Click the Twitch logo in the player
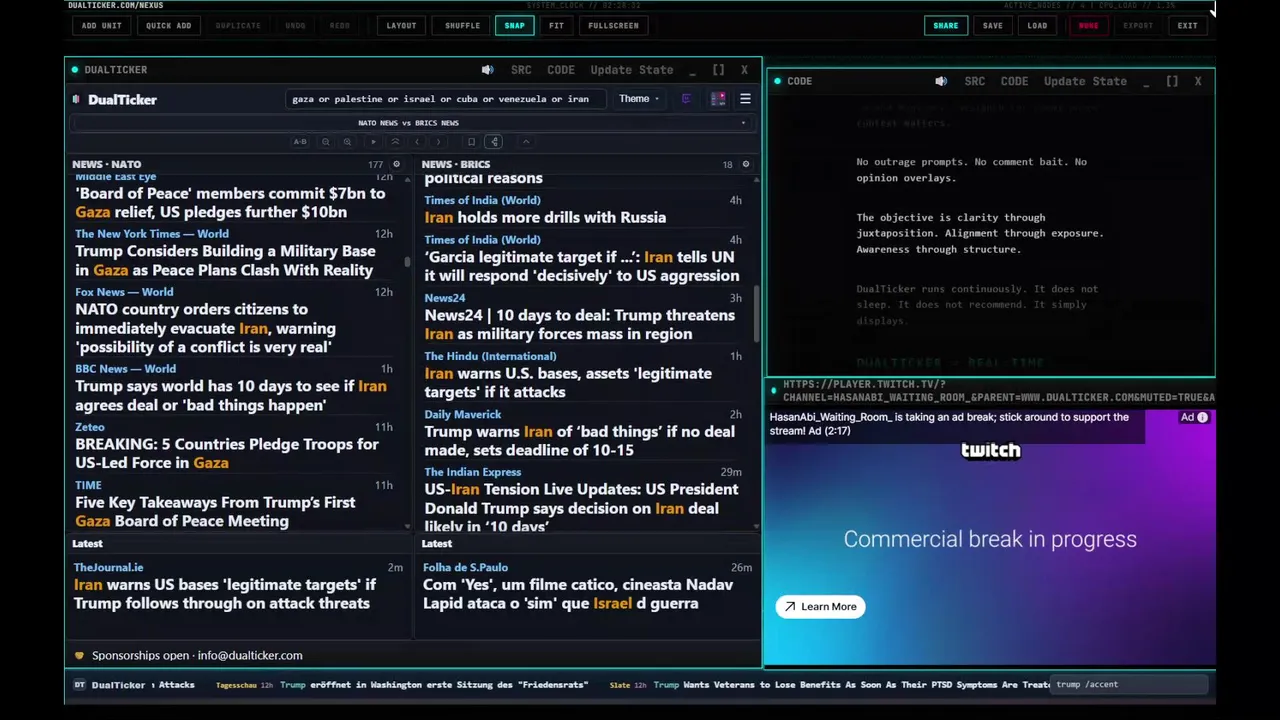This screenshot has width=1280, height=720. pyautogui.click(x=991, y=450)
